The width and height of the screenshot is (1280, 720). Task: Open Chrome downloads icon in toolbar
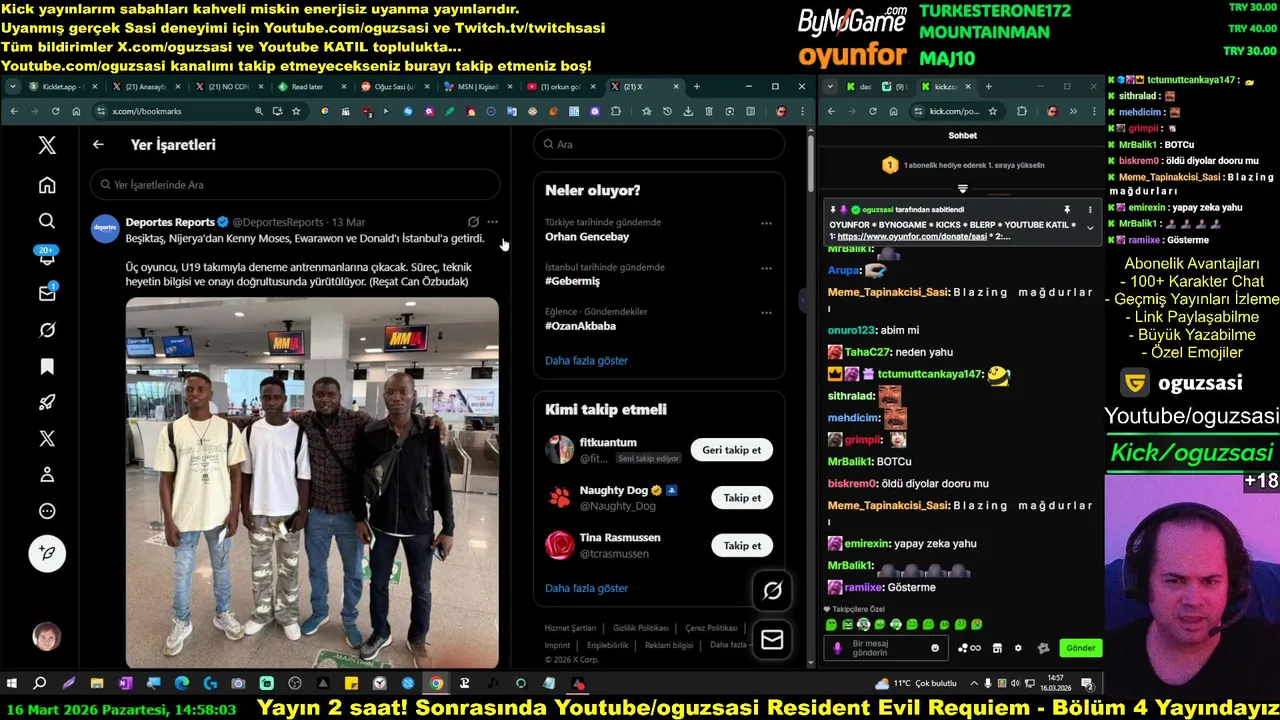point(688,111)
